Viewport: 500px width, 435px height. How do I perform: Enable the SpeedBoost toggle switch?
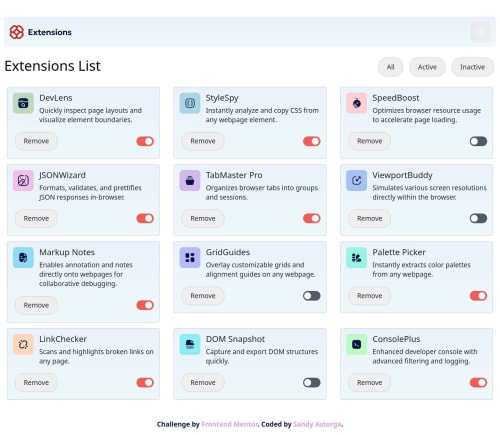coord(478,141)
